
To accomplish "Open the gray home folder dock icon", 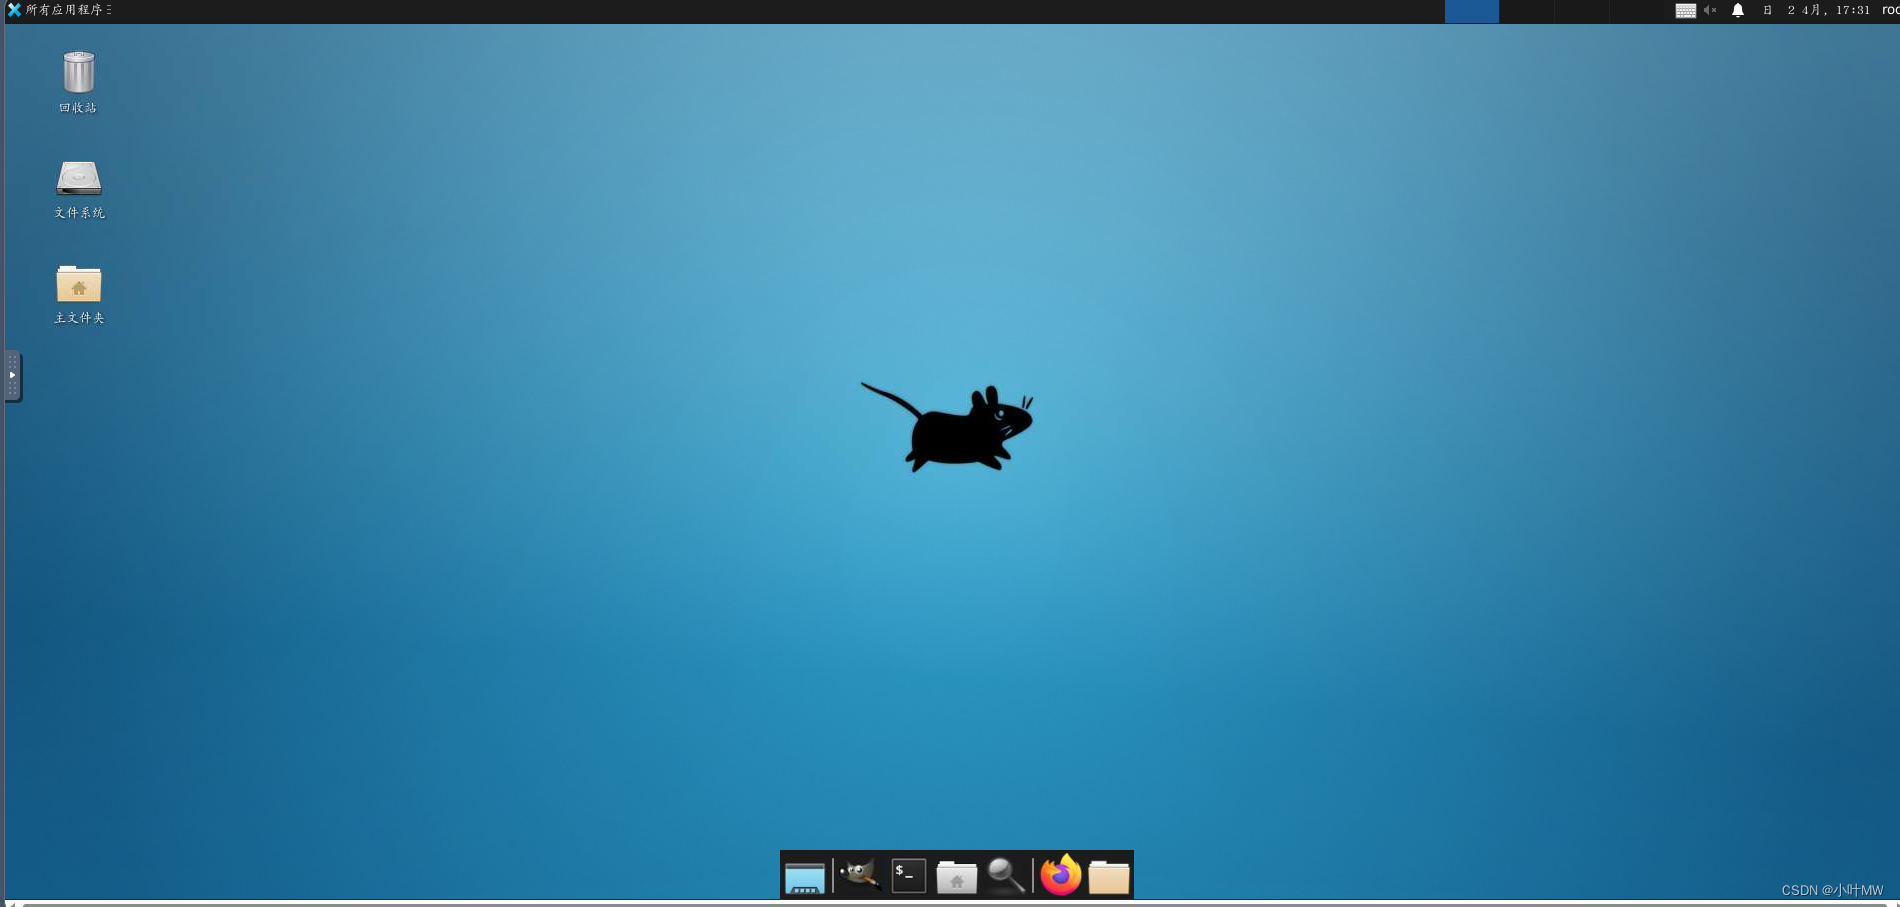I will point(957,876).
